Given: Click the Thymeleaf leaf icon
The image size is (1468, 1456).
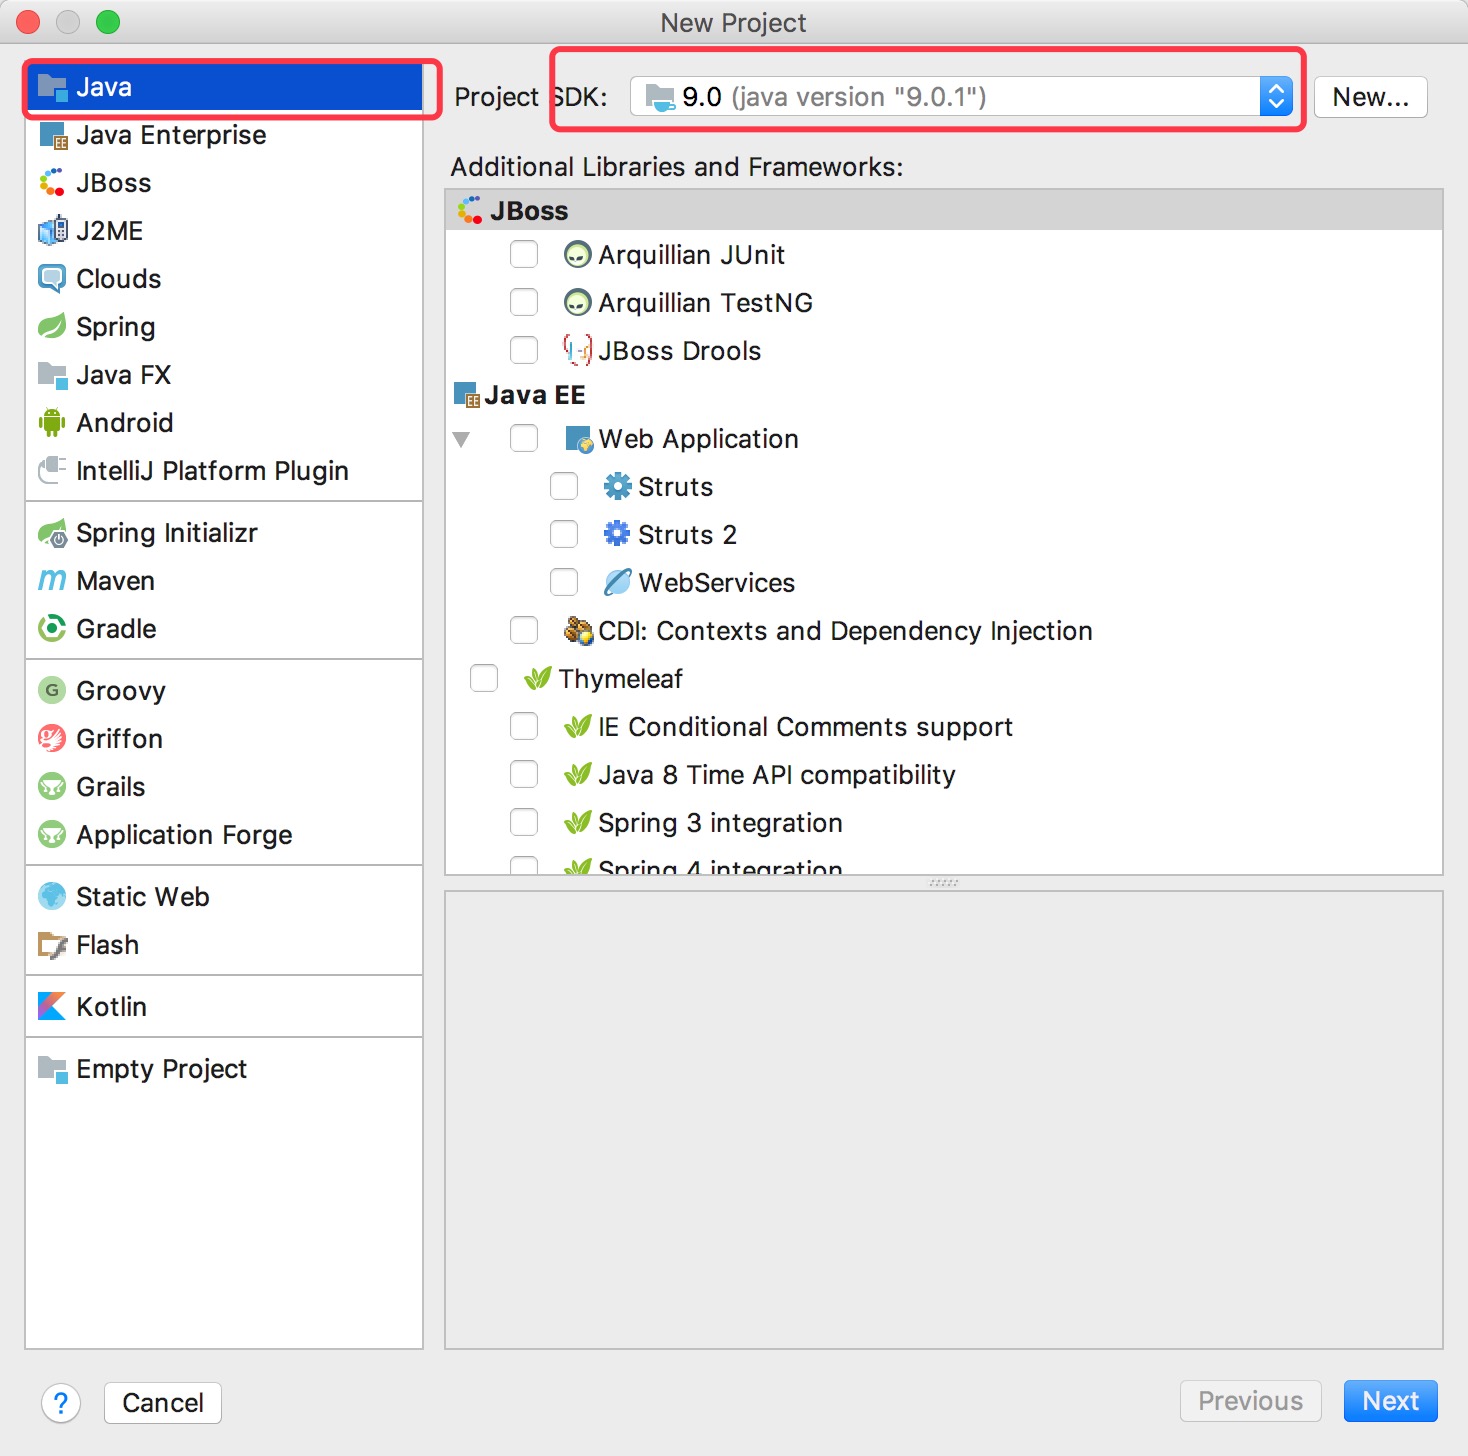Looking at the screenshot, I should point(538,679).
